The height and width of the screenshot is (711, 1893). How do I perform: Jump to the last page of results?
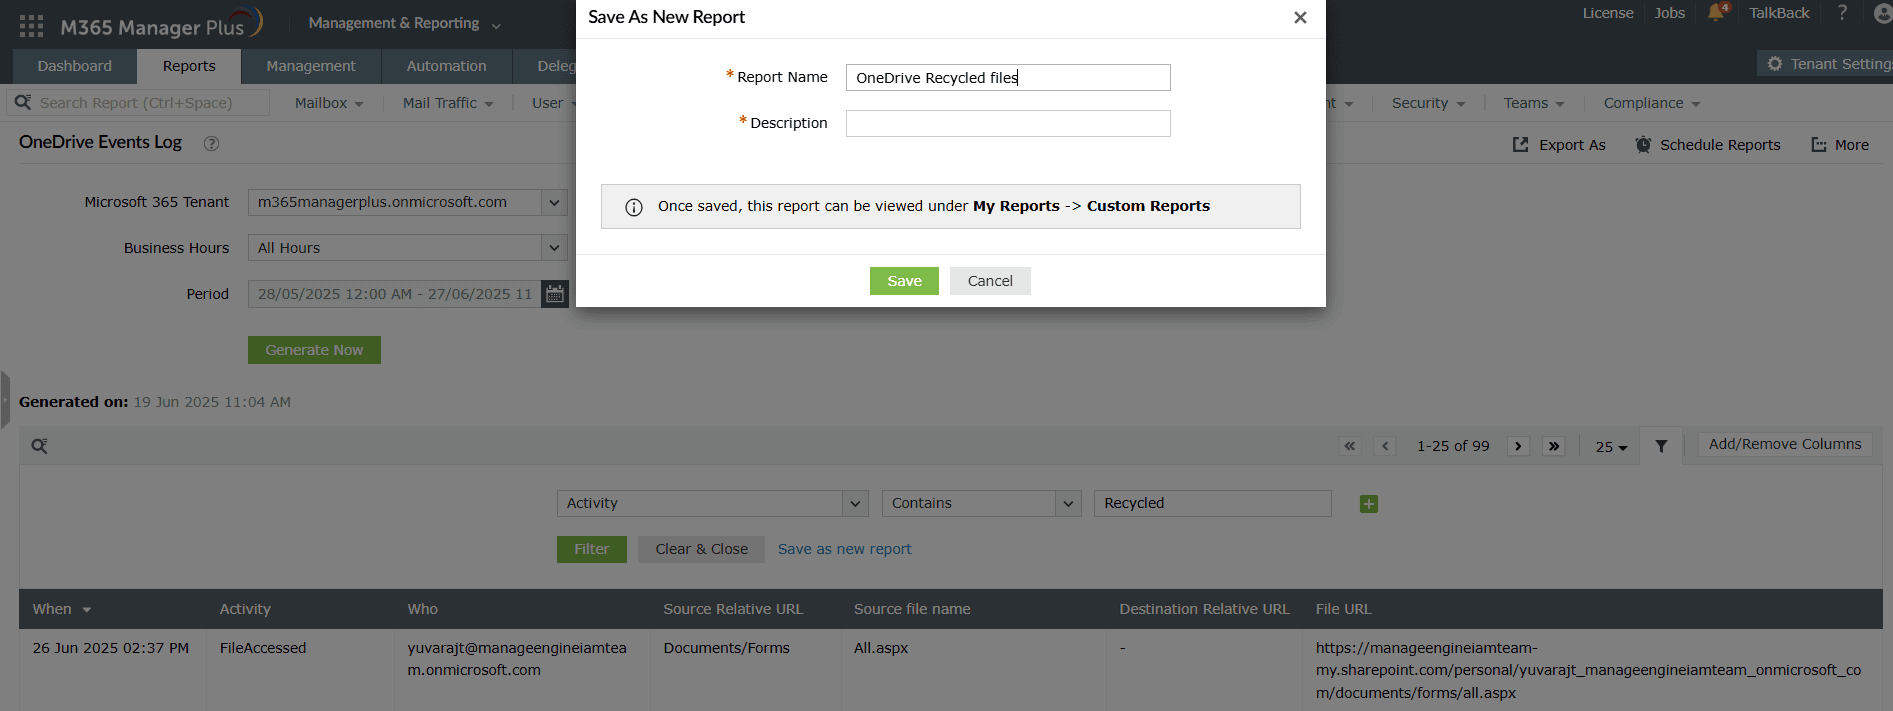click(x=1554, y=446)
